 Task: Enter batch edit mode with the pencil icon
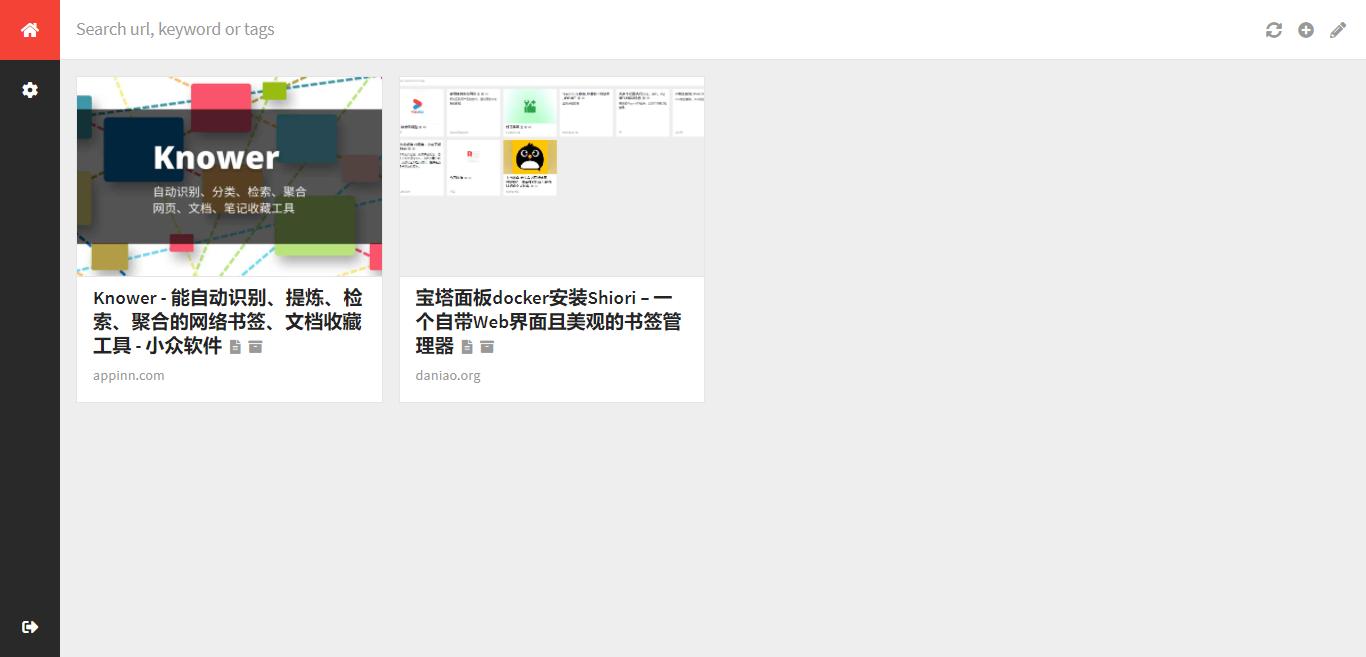(1338, 30)
